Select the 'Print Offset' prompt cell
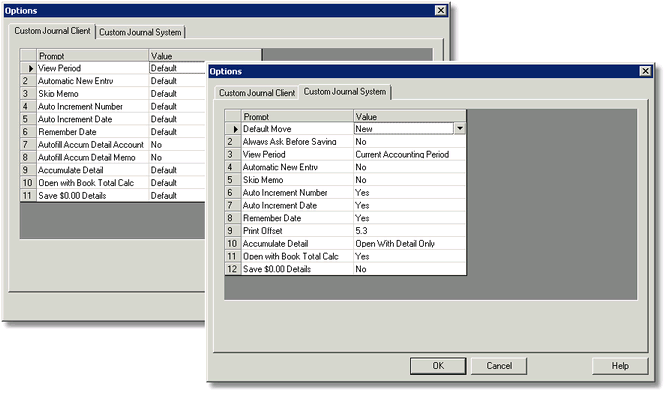 click(297, 231)
